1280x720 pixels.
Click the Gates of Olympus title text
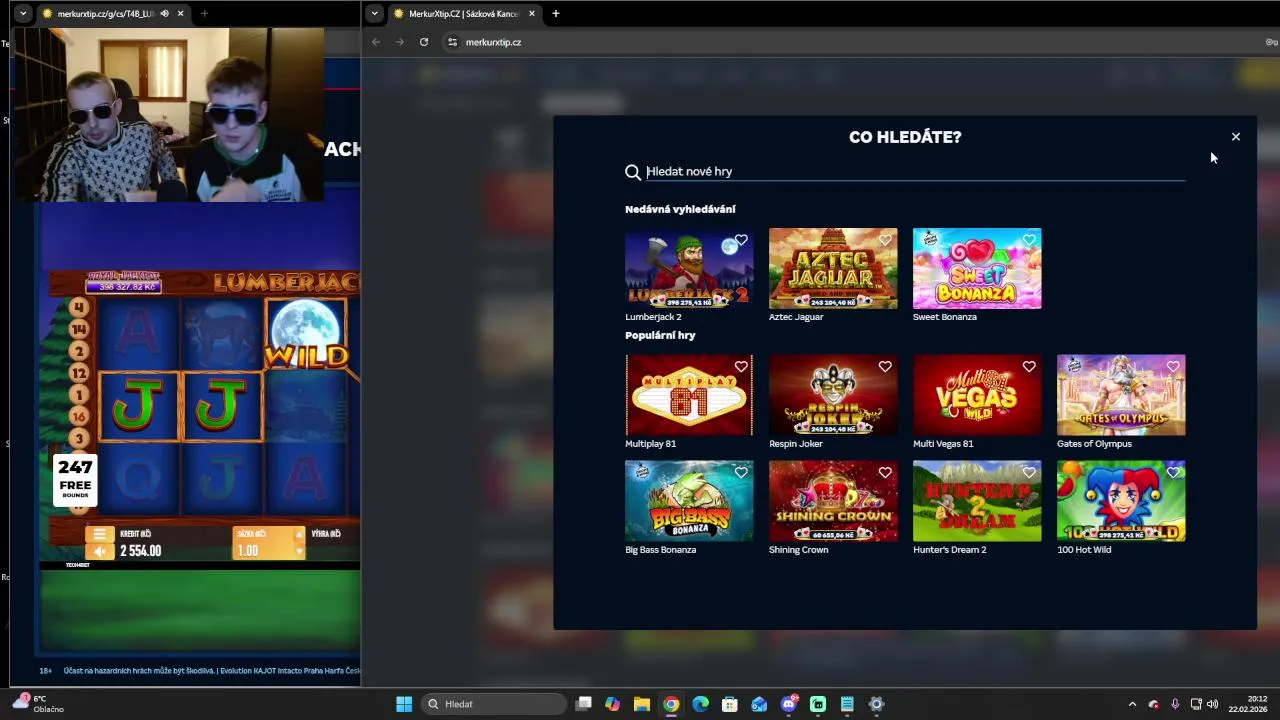(x=1094, y=444)
